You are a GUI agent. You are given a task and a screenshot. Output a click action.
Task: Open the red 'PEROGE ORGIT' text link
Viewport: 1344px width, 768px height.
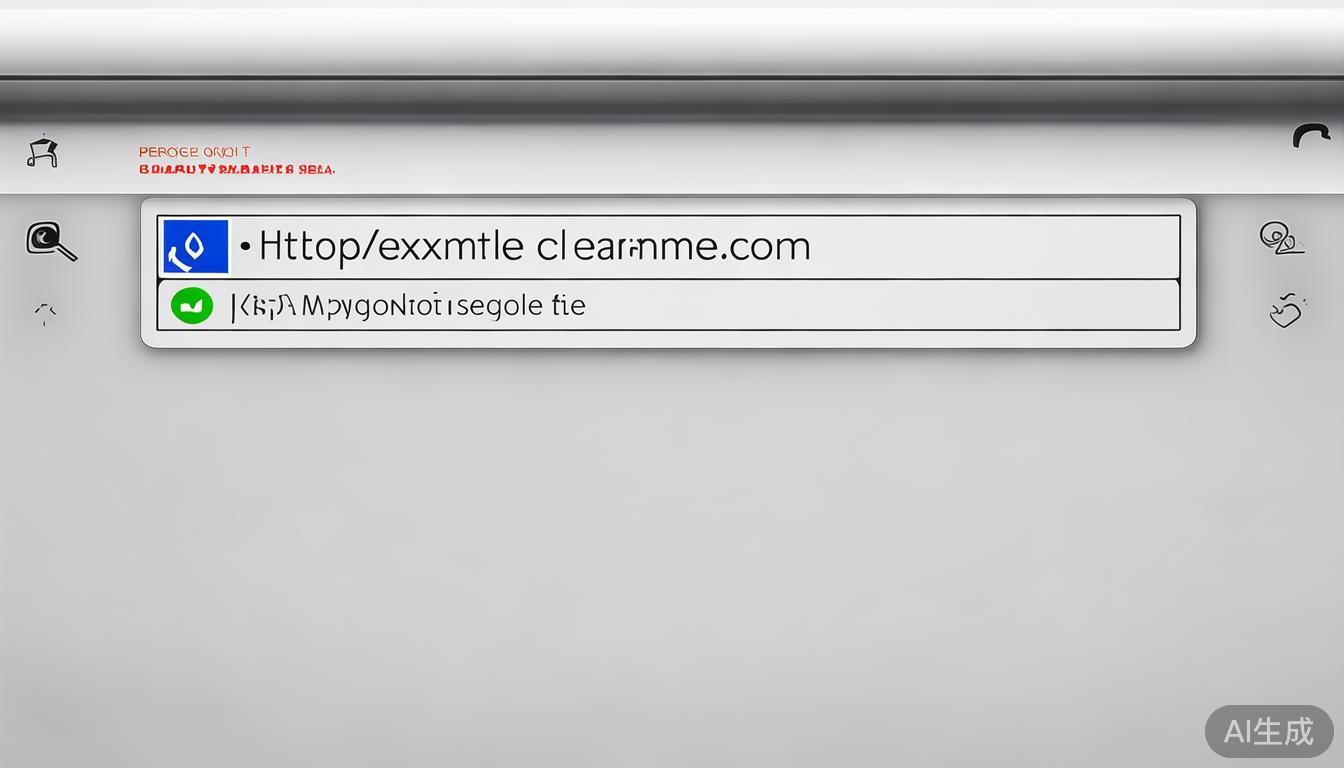(x=194, y=152)
